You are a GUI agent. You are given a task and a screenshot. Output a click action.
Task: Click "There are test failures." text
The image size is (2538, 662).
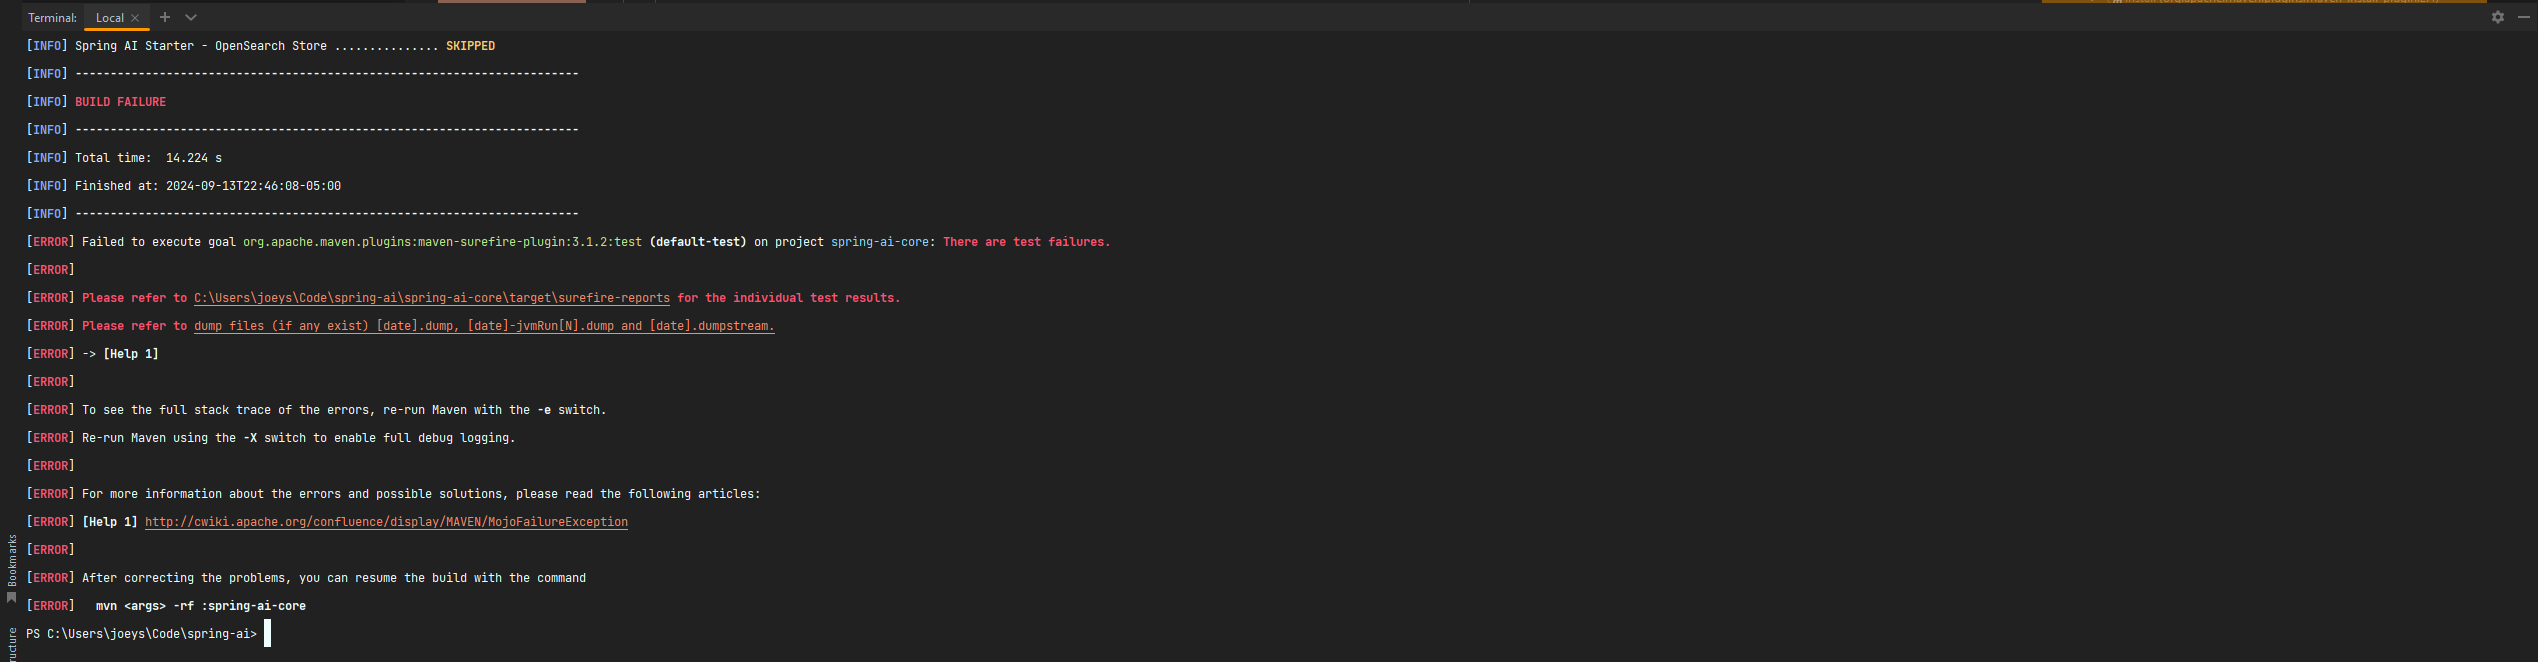point(1026,242)
